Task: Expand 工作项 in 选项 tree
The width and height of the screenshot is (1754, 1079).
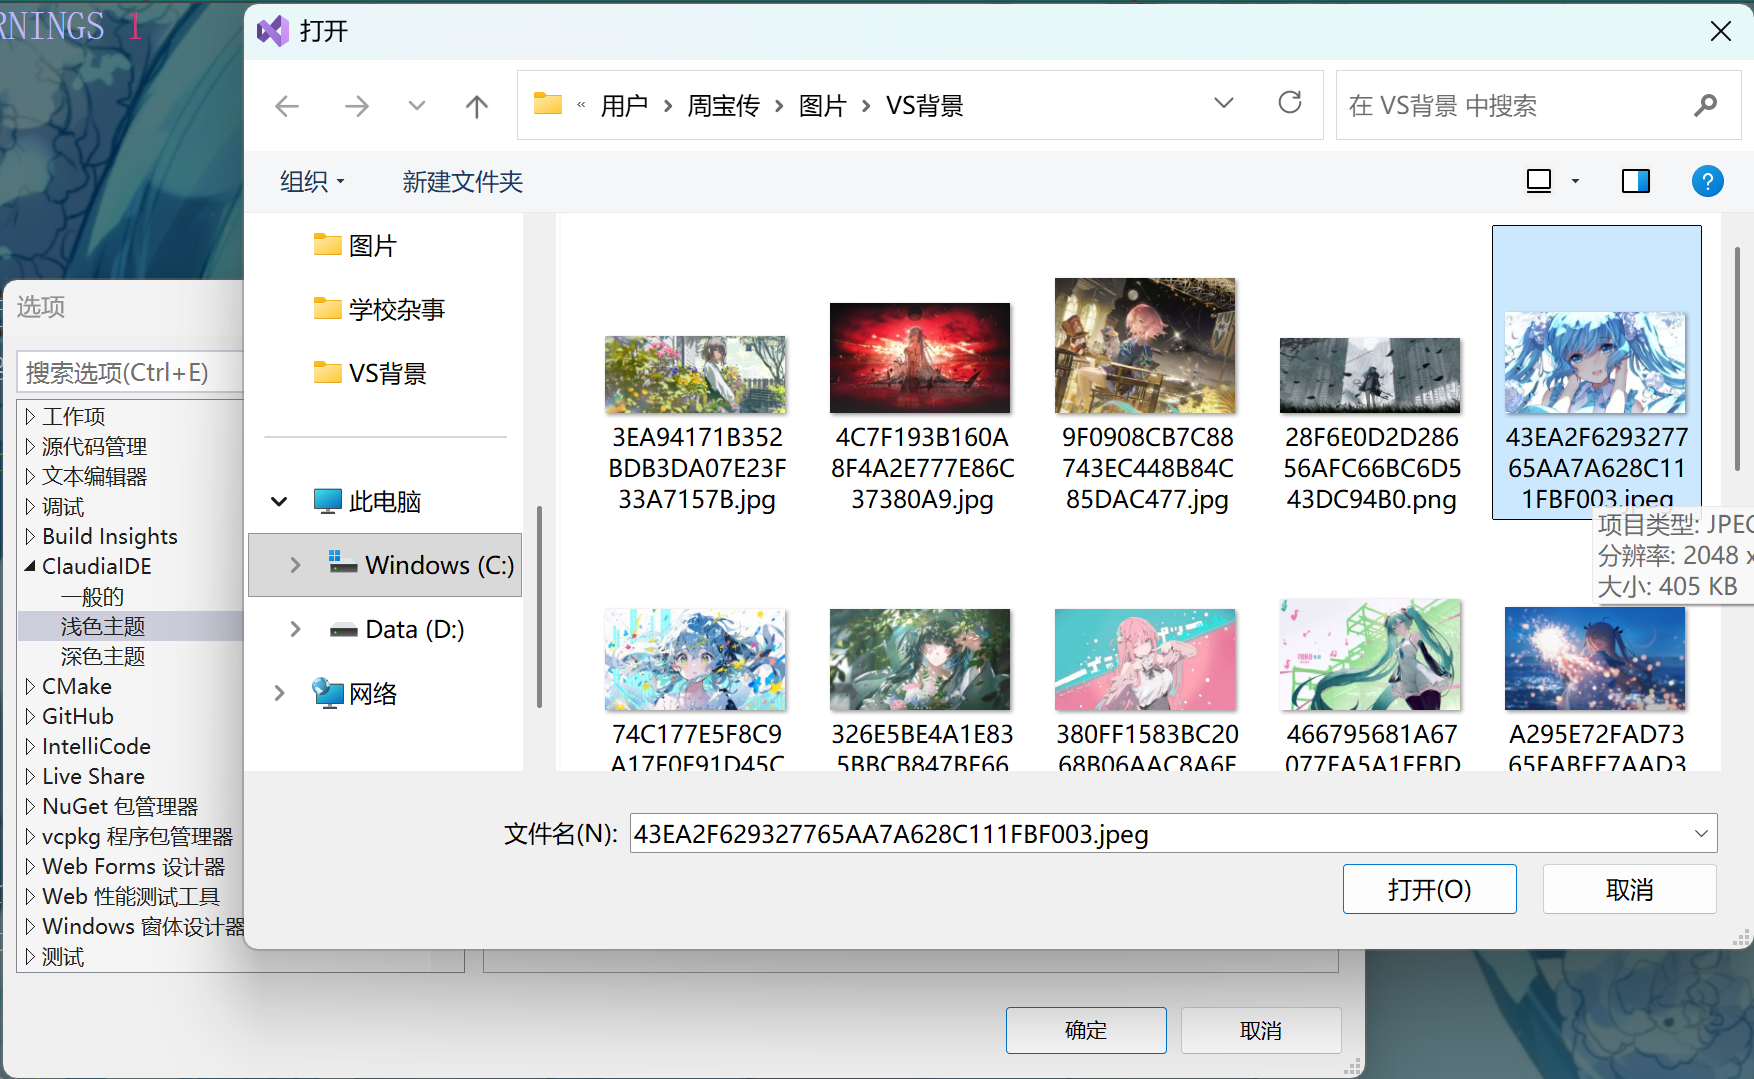Action: pos(30,416)
